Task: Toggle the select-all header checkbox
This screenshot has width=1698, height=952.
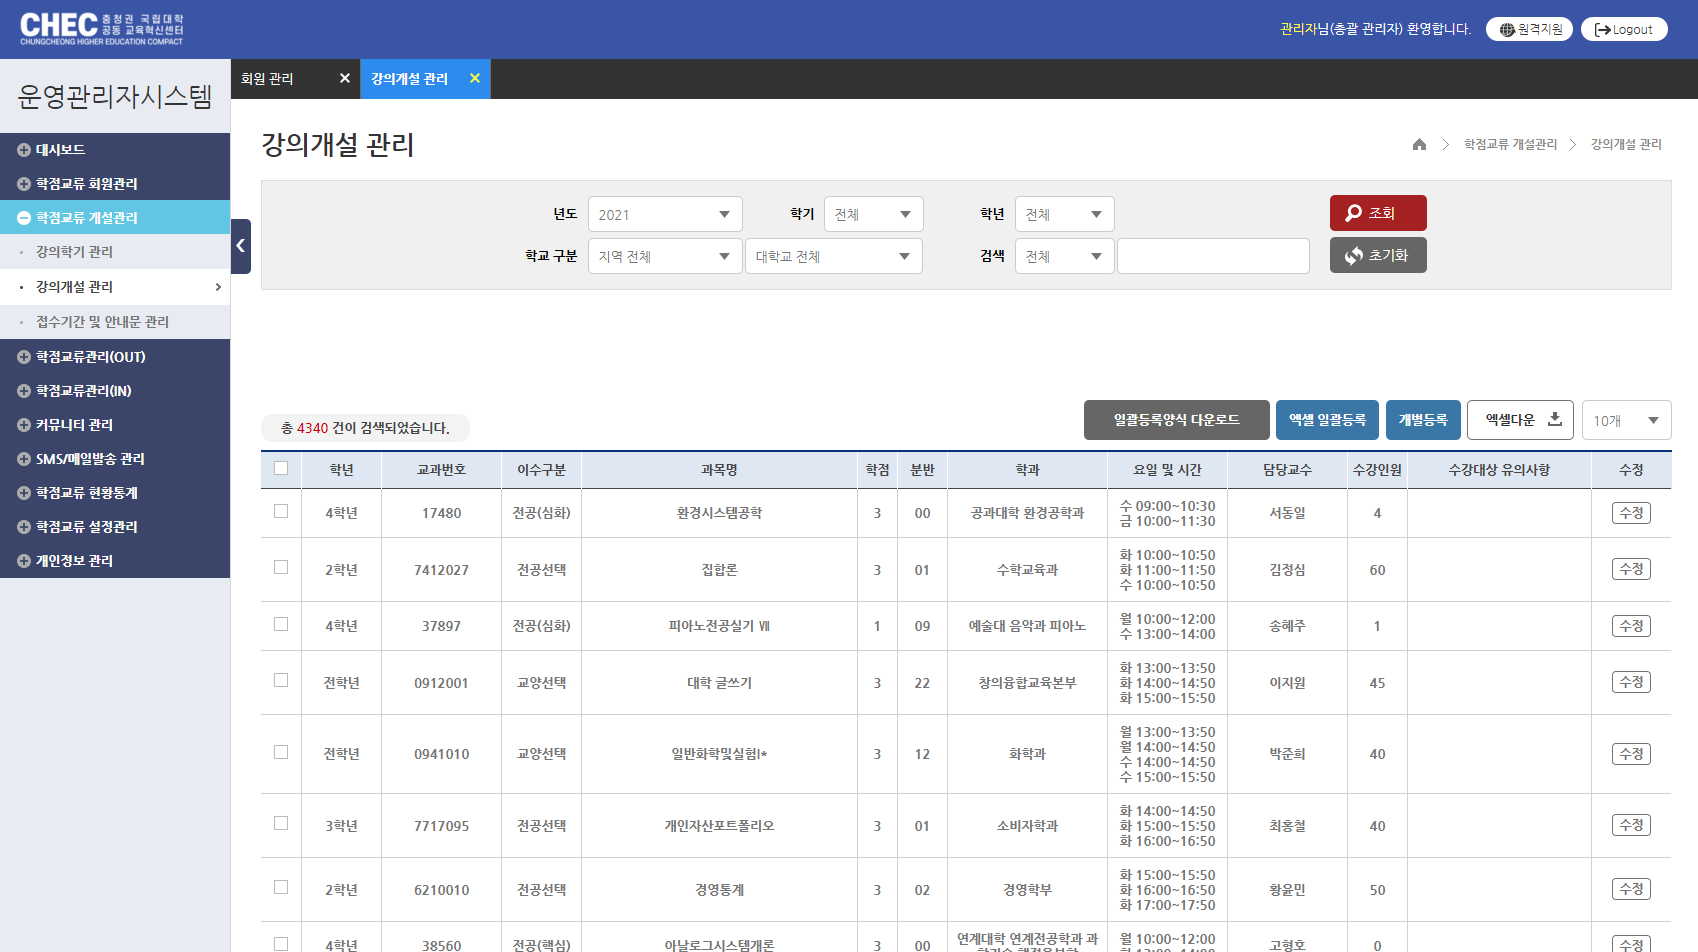Action: [281, 468]
